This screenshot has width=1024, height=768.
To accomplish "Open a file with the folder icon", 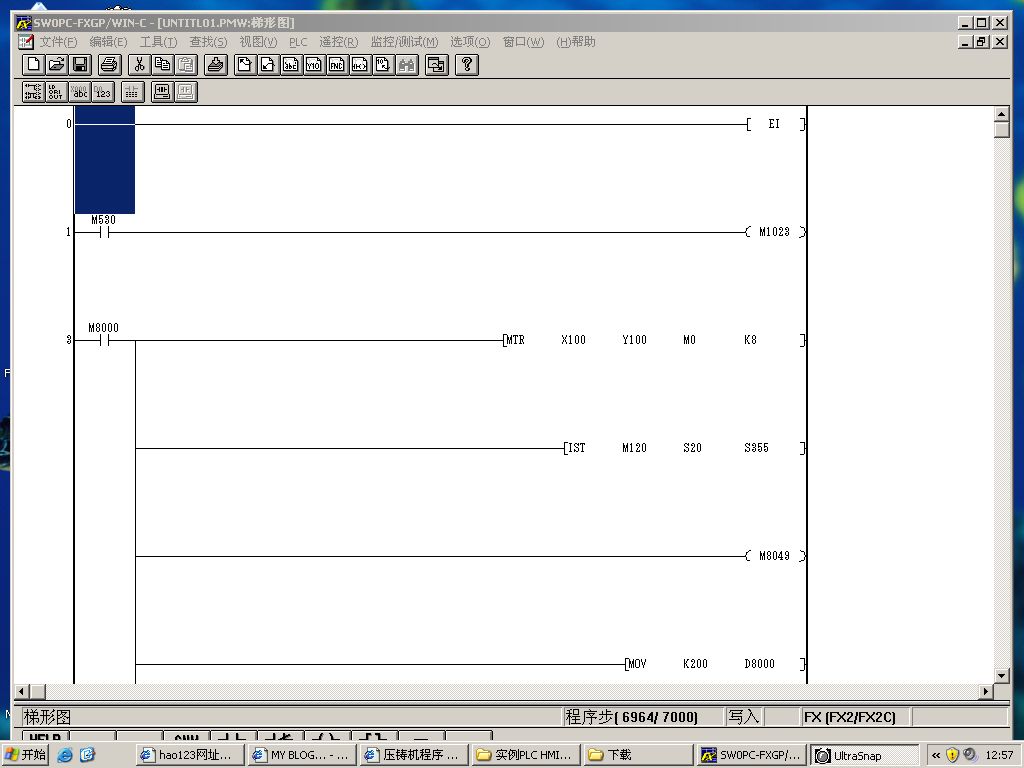I will (57, 65).
